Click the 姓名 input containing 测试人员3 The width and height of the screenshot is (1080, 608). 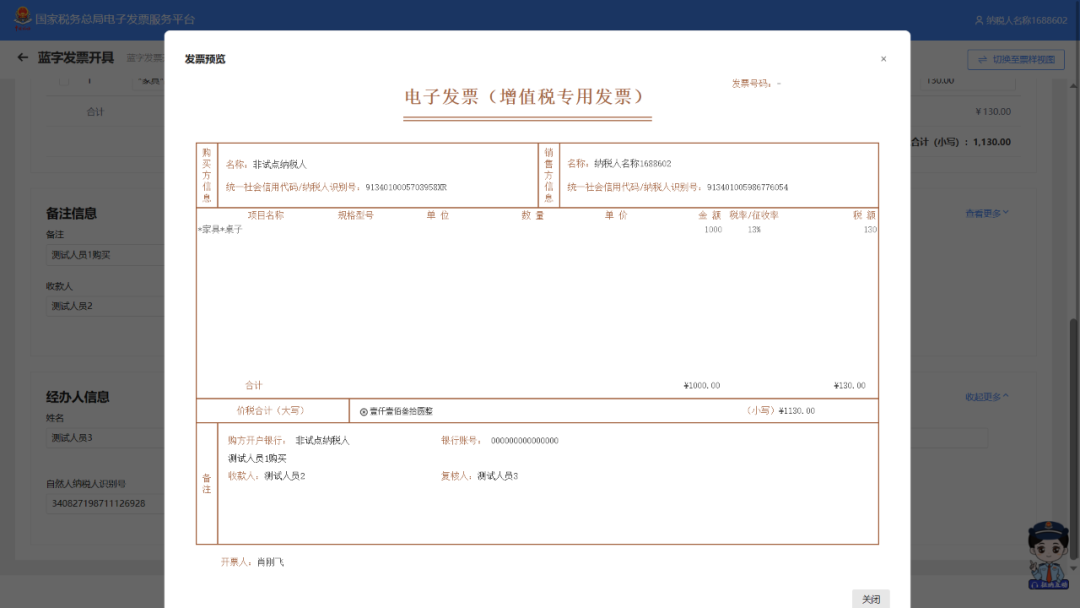click(105, 438)
